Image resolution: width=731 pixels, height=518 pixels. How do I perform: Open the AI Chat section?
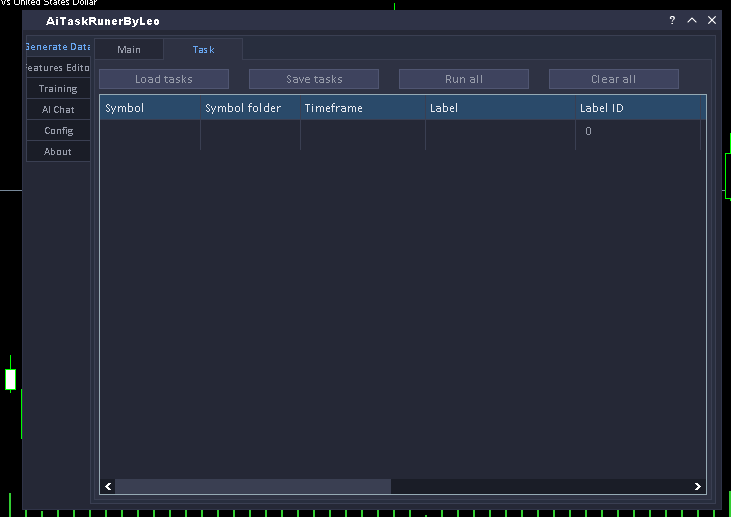[58, 110]
